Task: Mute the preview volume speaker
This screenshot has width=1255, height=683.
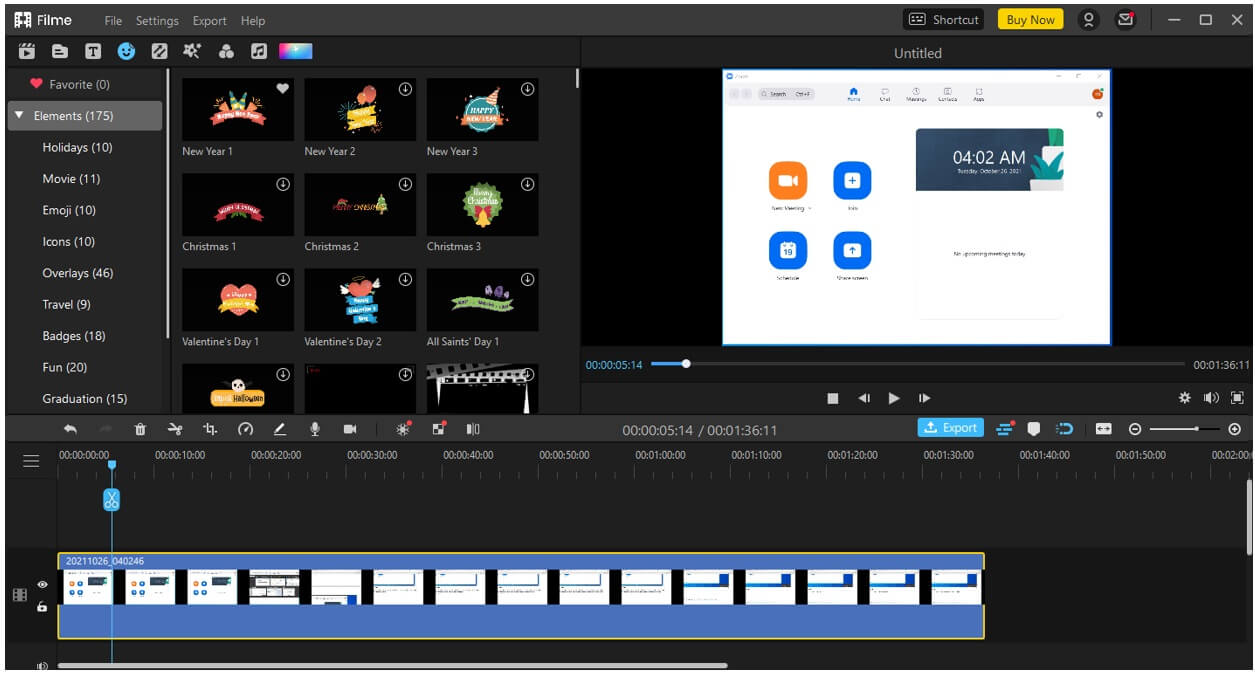Action: pos(1211,398)
